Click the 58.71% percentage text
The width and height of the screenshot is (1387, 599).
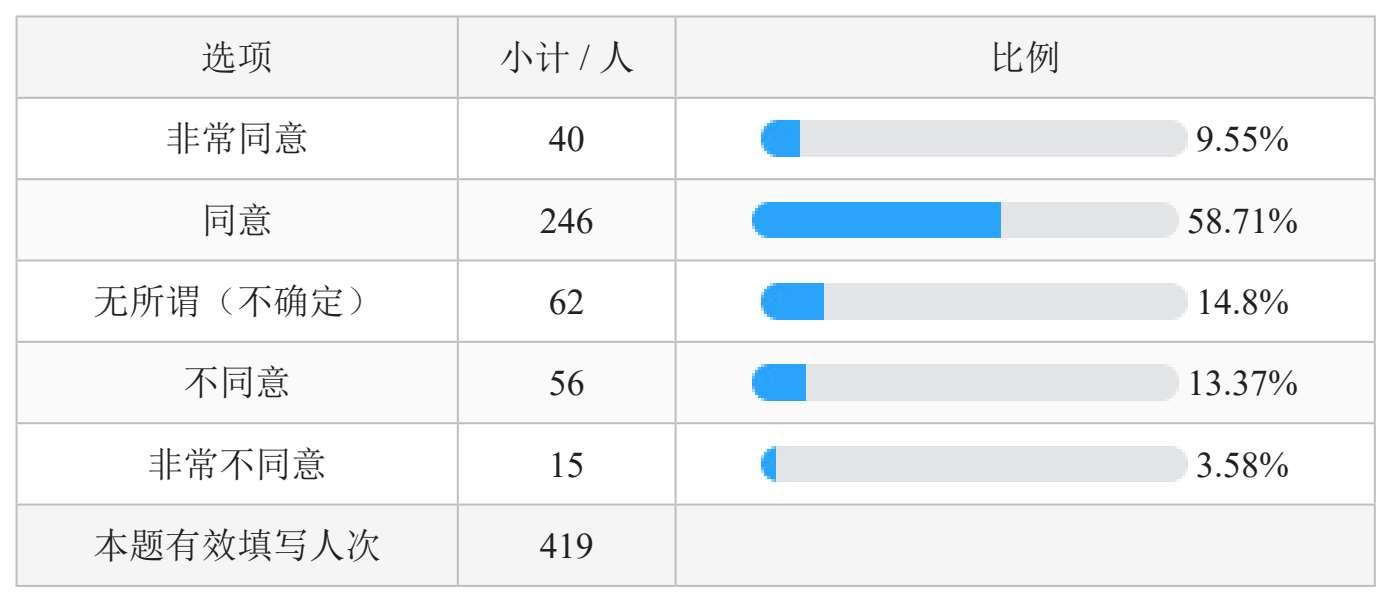click(1242, 221)
